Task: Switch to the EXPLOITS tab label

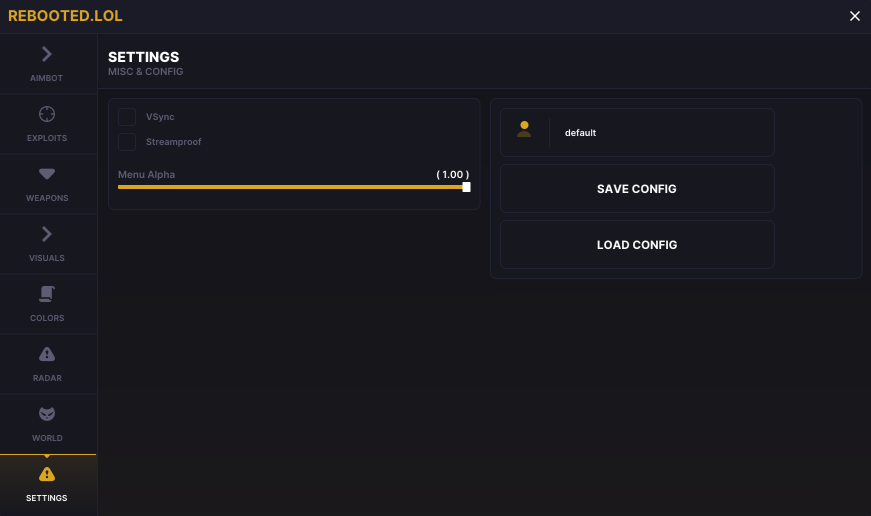Action: coord(47,138)
